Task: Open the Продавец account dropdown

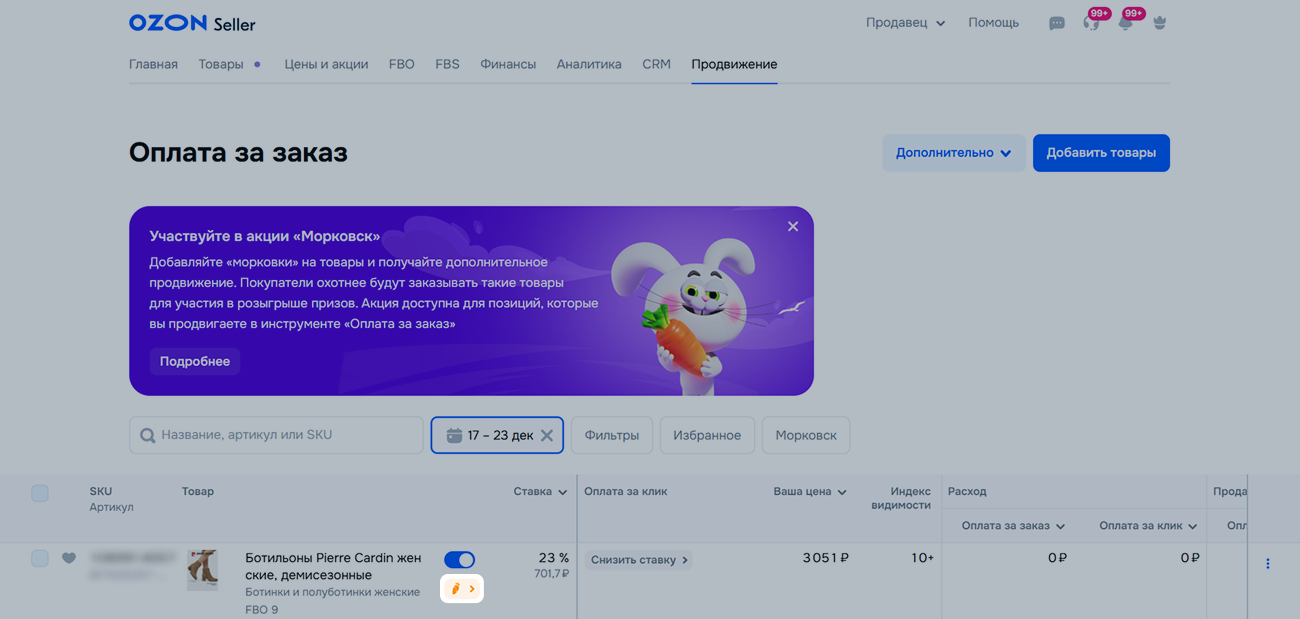Action: tap(905, 23)
